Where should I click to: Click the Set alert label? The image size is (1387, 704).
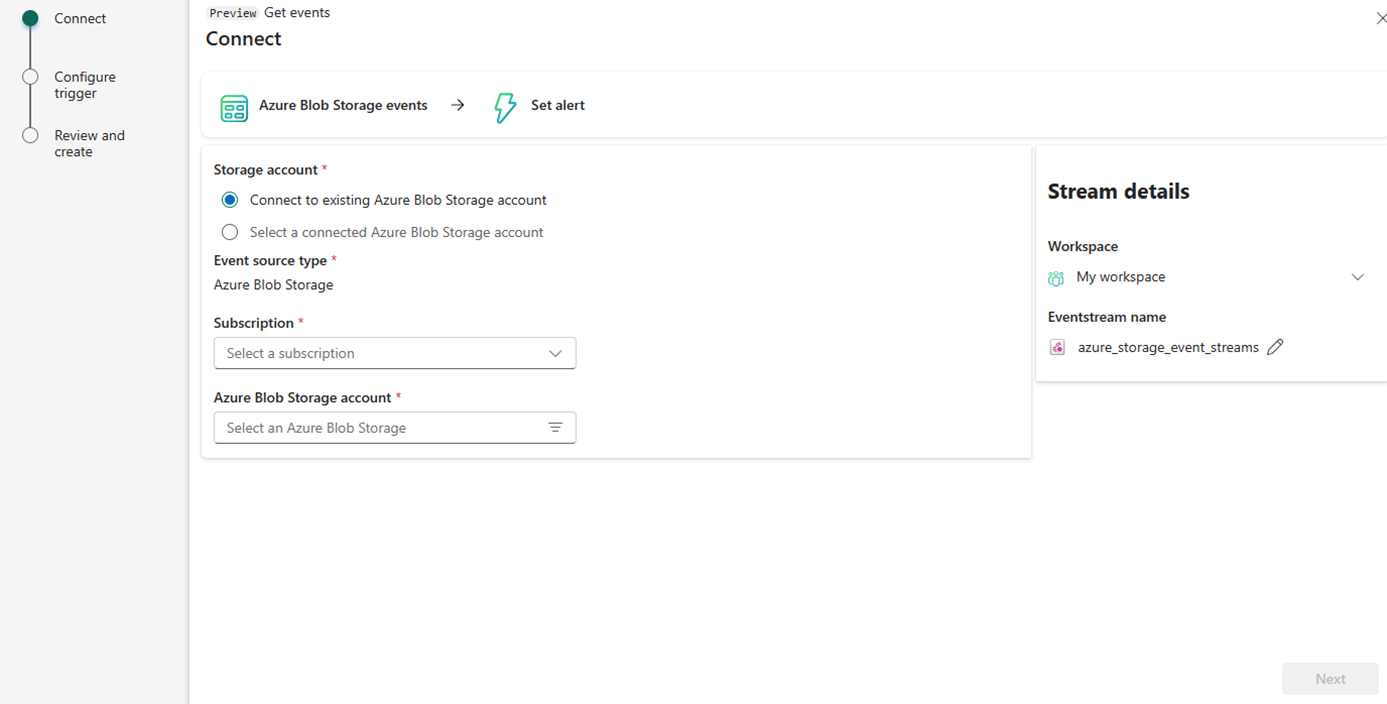tap(558, 105)
